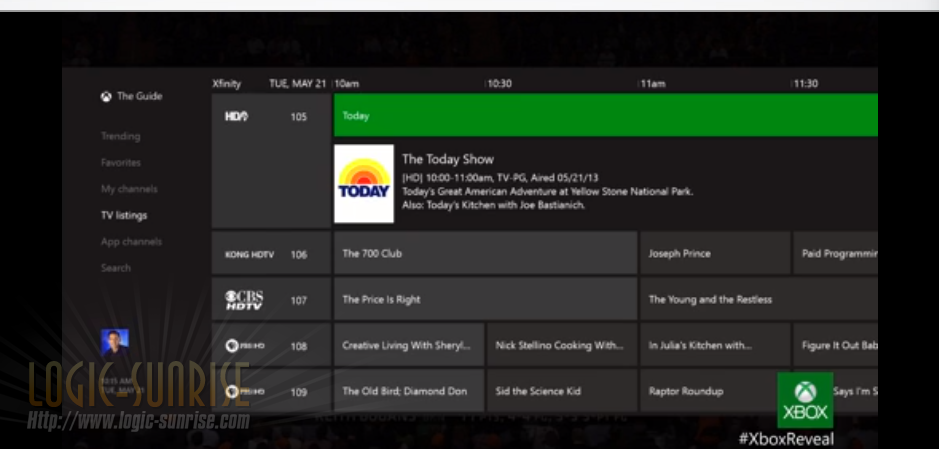The height and width of the screenshot is (449, 939).
Task: Click the 10:30 time marker in header
Action: [499, 84]
